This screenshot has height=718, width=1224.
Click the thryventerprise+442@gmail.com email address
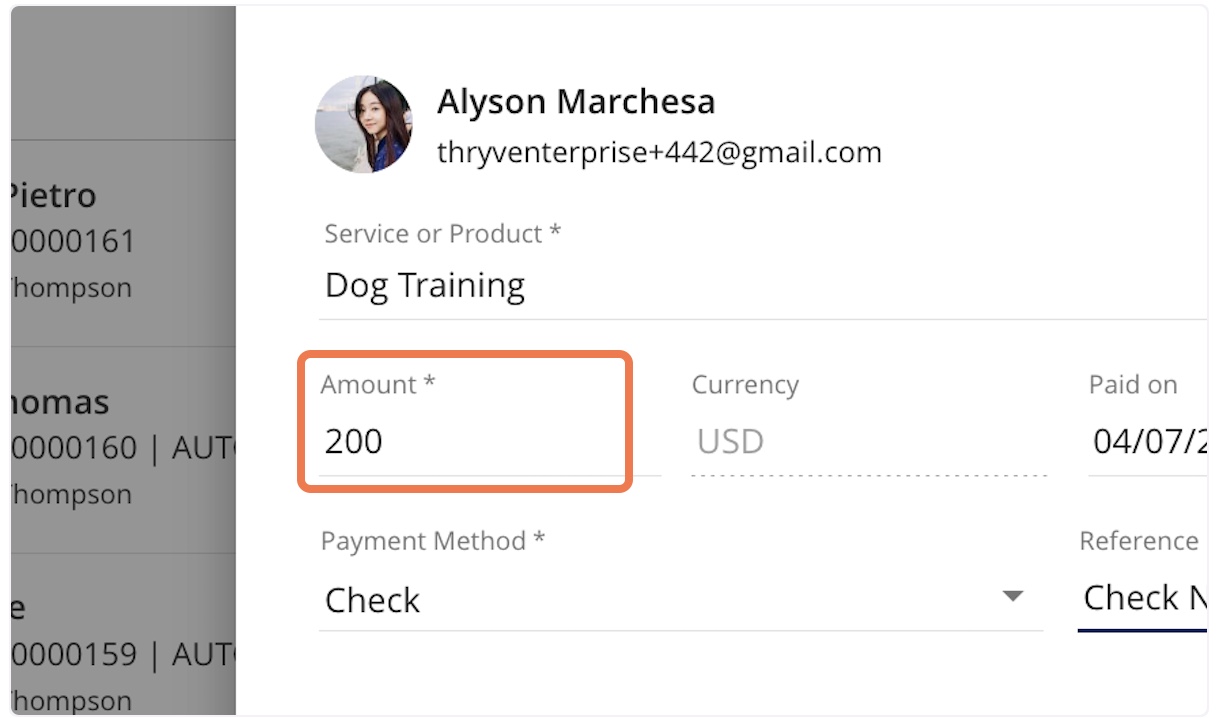coord(659,153)
